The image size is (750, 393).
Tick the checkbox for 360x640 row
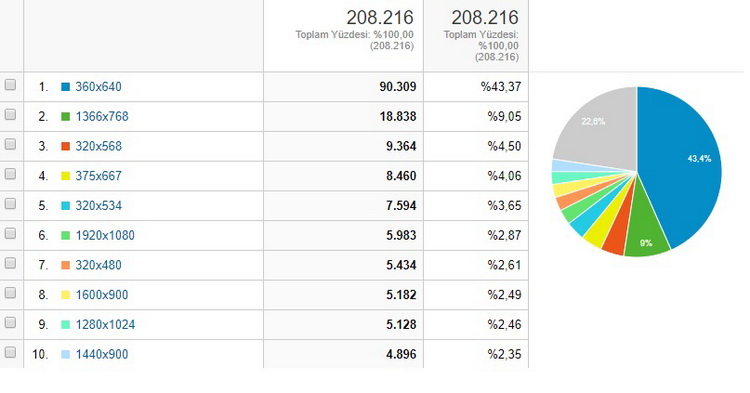click(x=10, y=85)
